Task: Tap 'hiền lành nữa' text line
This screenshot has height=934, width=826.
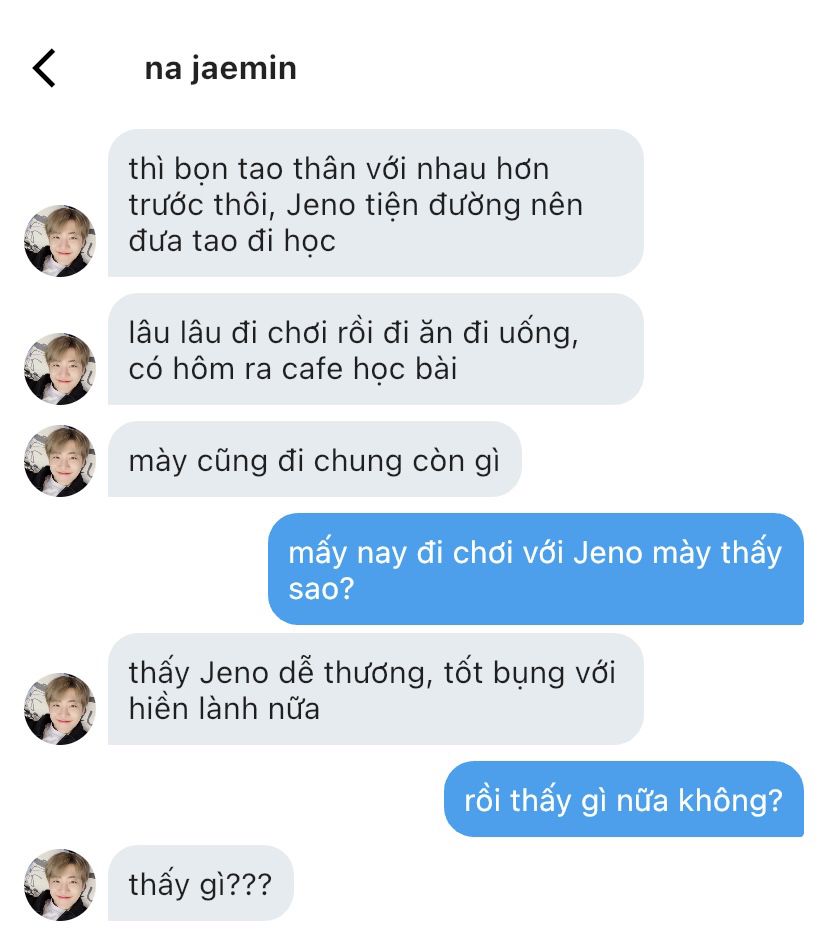Action: [224, 709]
